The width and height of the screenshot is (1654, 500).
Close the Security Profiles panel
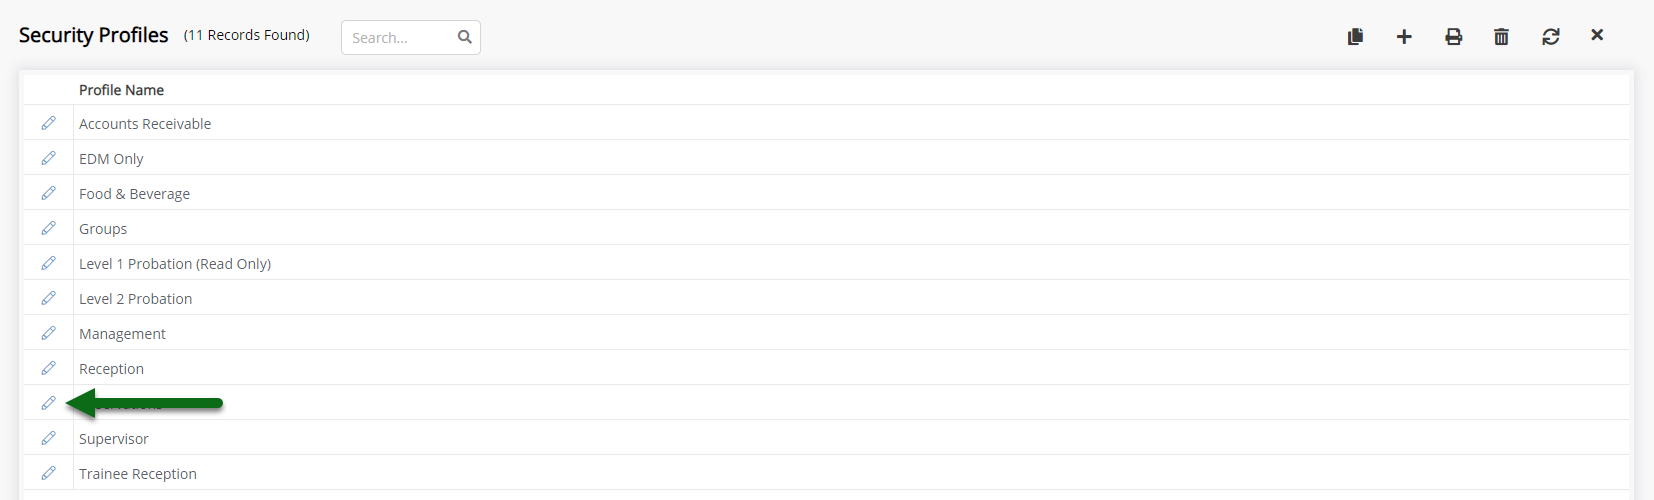click(x=1597, y=35)
